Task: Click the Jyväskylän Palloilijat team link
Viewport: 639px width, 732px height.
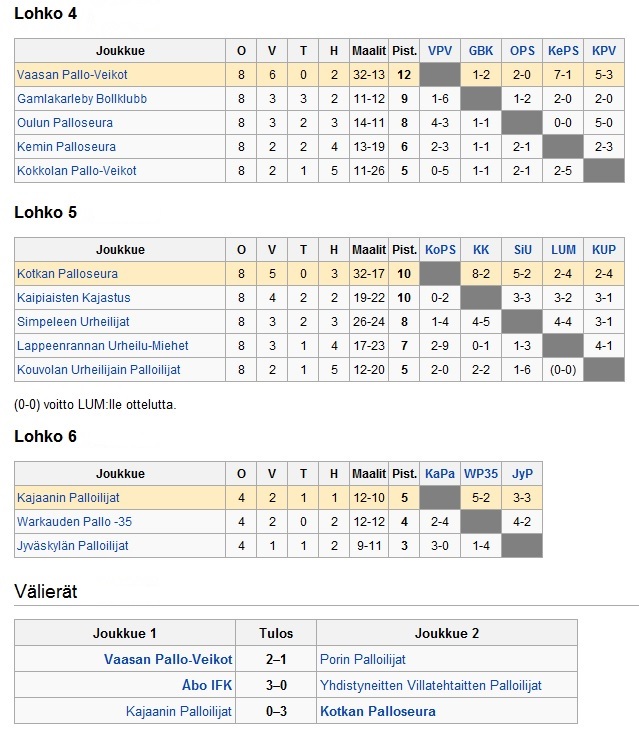Action: pos(73,546)
